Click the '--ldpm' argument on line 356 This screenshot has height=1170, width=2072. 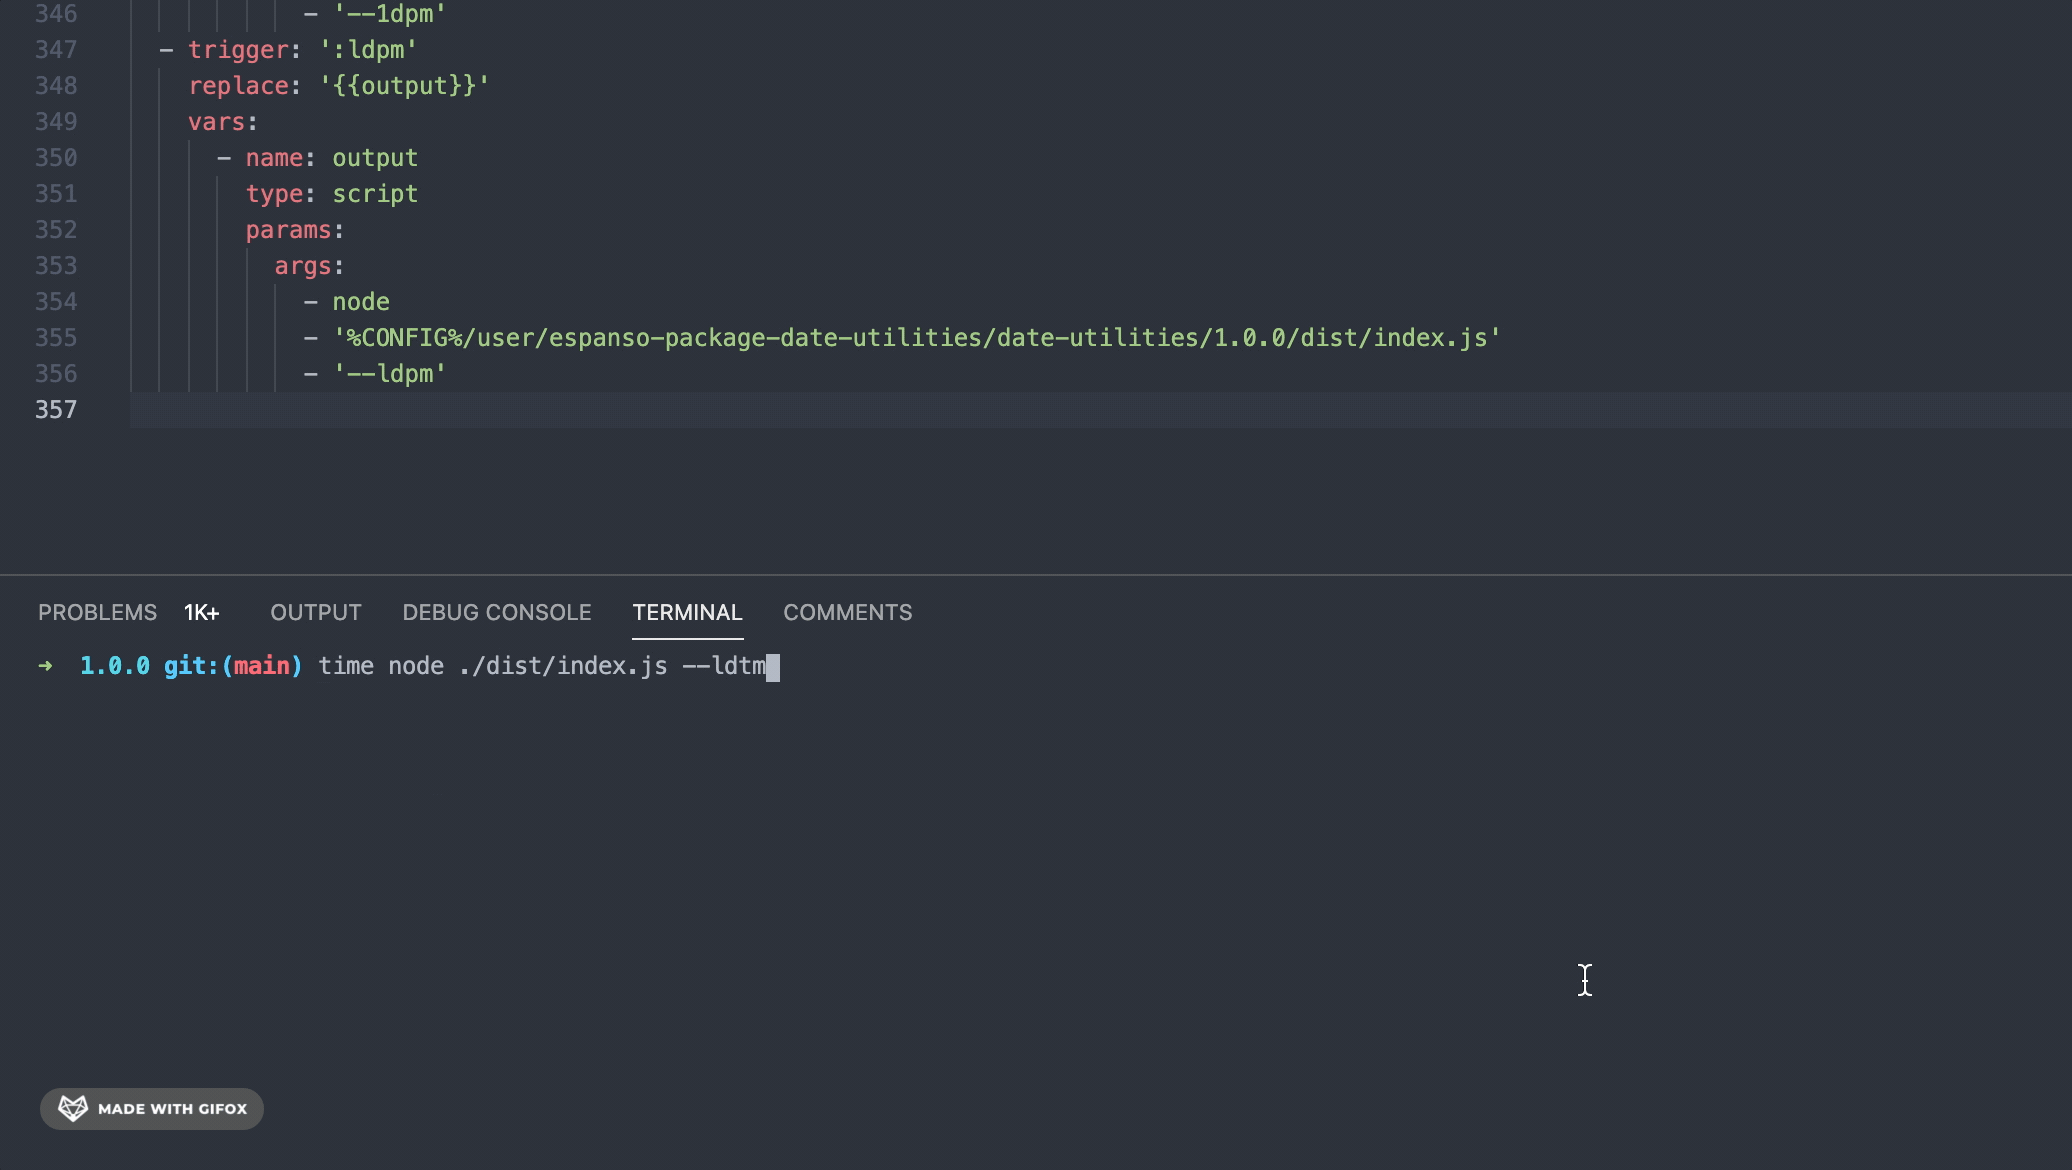[391, 373]
